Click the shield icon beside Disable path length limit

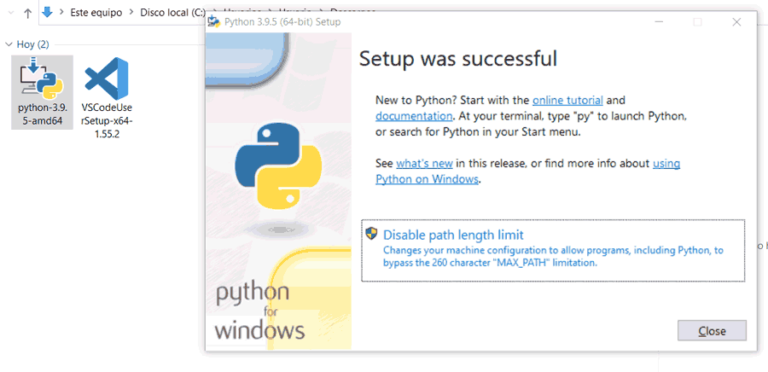tap(372, 233)
